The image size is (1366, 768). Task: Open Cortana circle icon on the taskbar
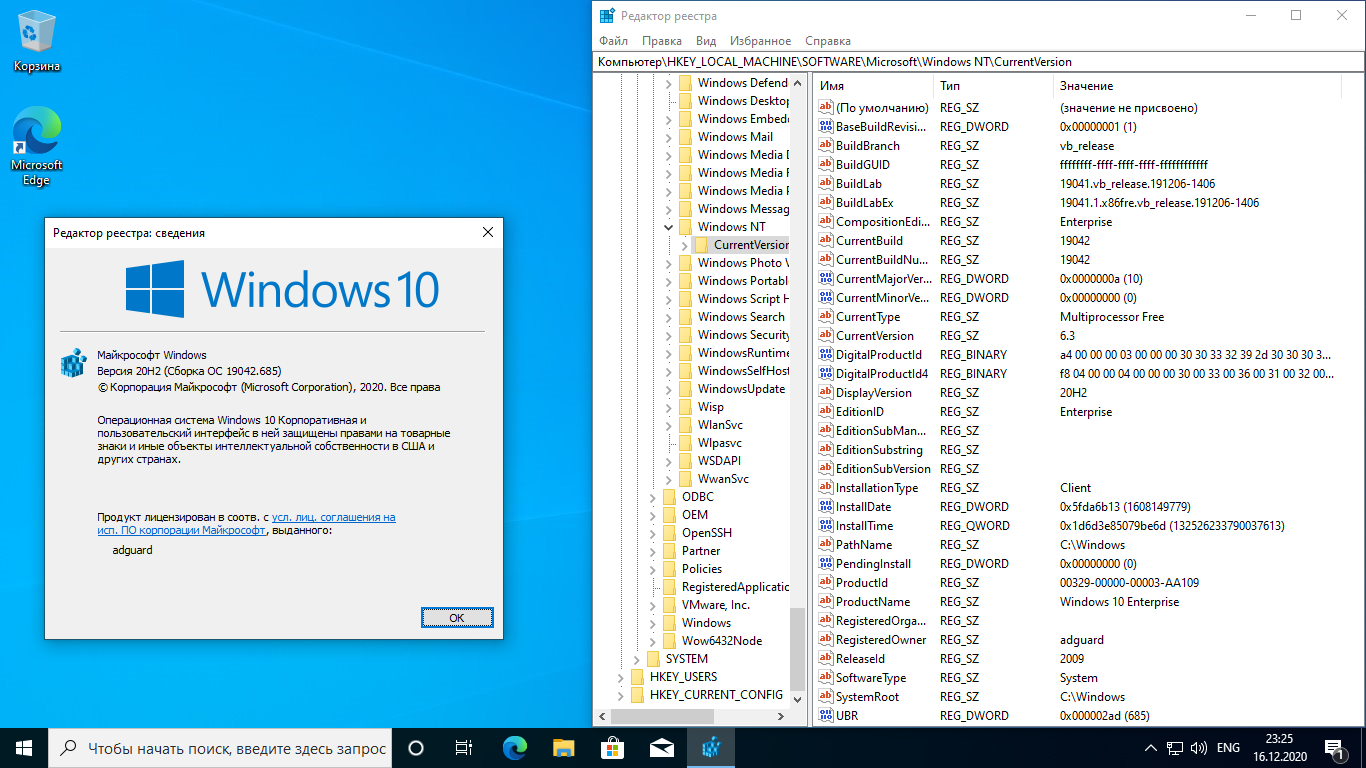tap(416, 748)
